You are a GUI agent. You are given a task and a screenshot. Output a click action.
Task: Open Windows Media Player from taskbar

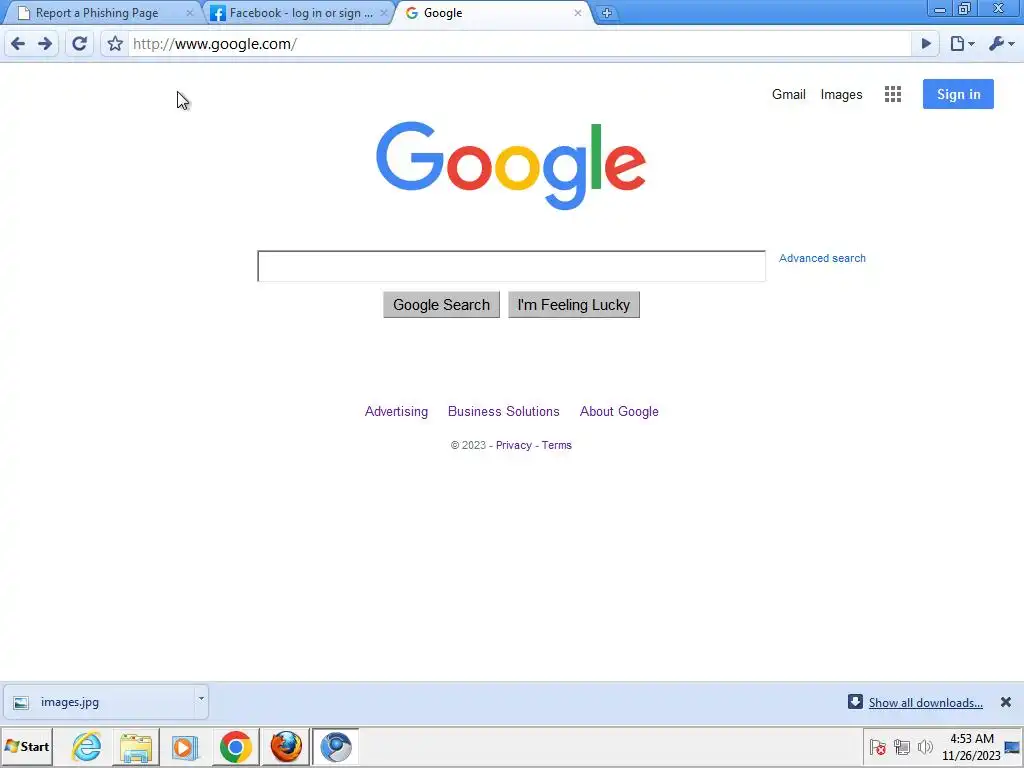tap(185, 746)
